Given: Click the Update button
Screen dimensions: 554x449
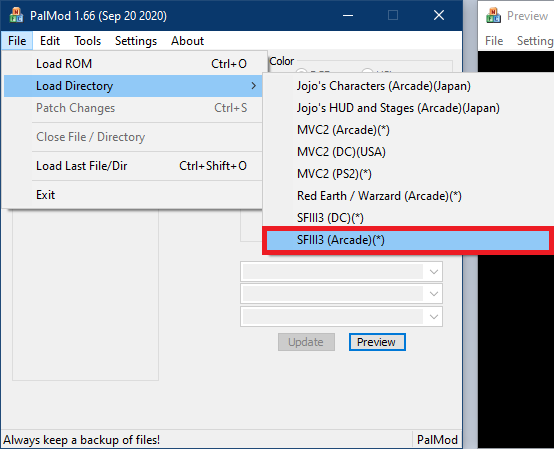Looking at the screenshot, I should [x=306, y=342].
